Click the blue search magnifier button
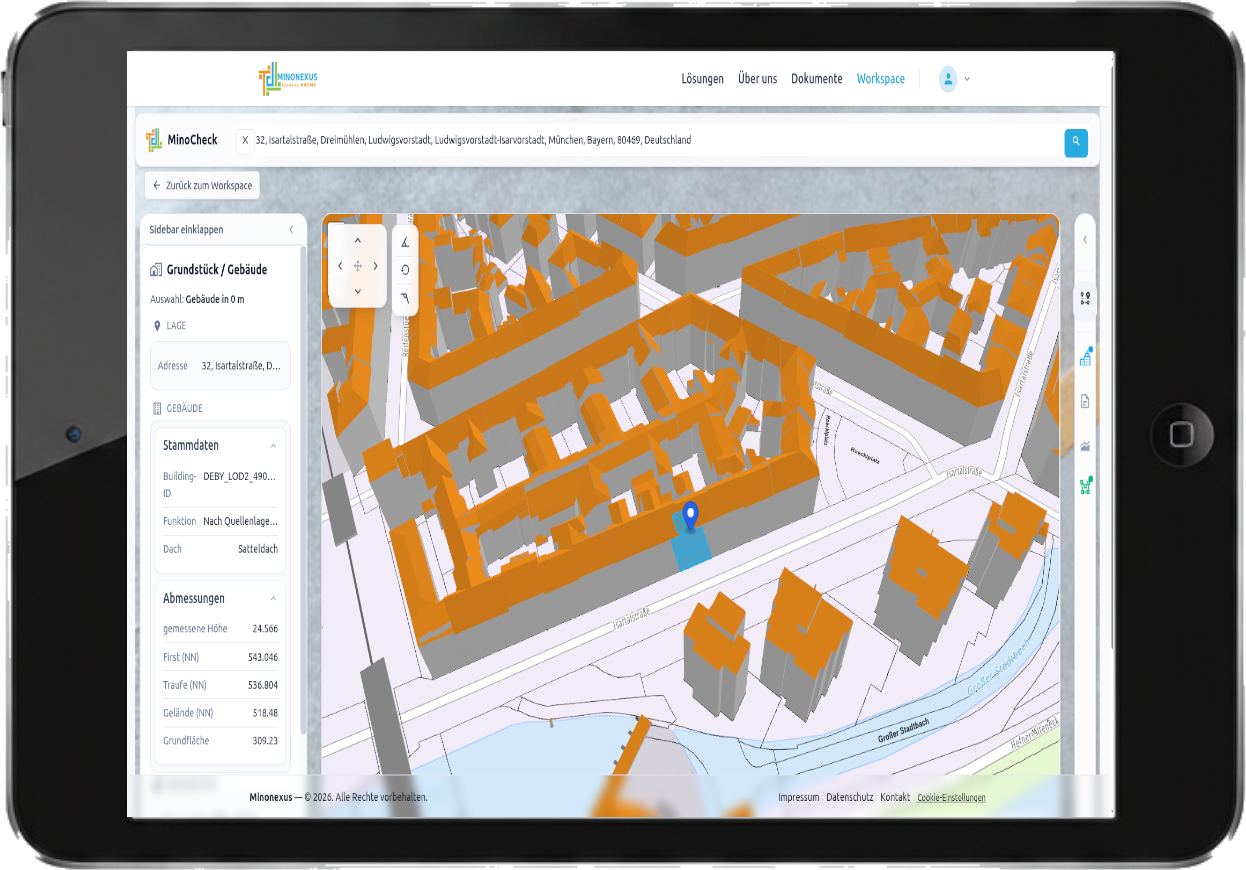Image resolution: width=1246 pixels, height=870 pixels. click(x=1075, y=142)
